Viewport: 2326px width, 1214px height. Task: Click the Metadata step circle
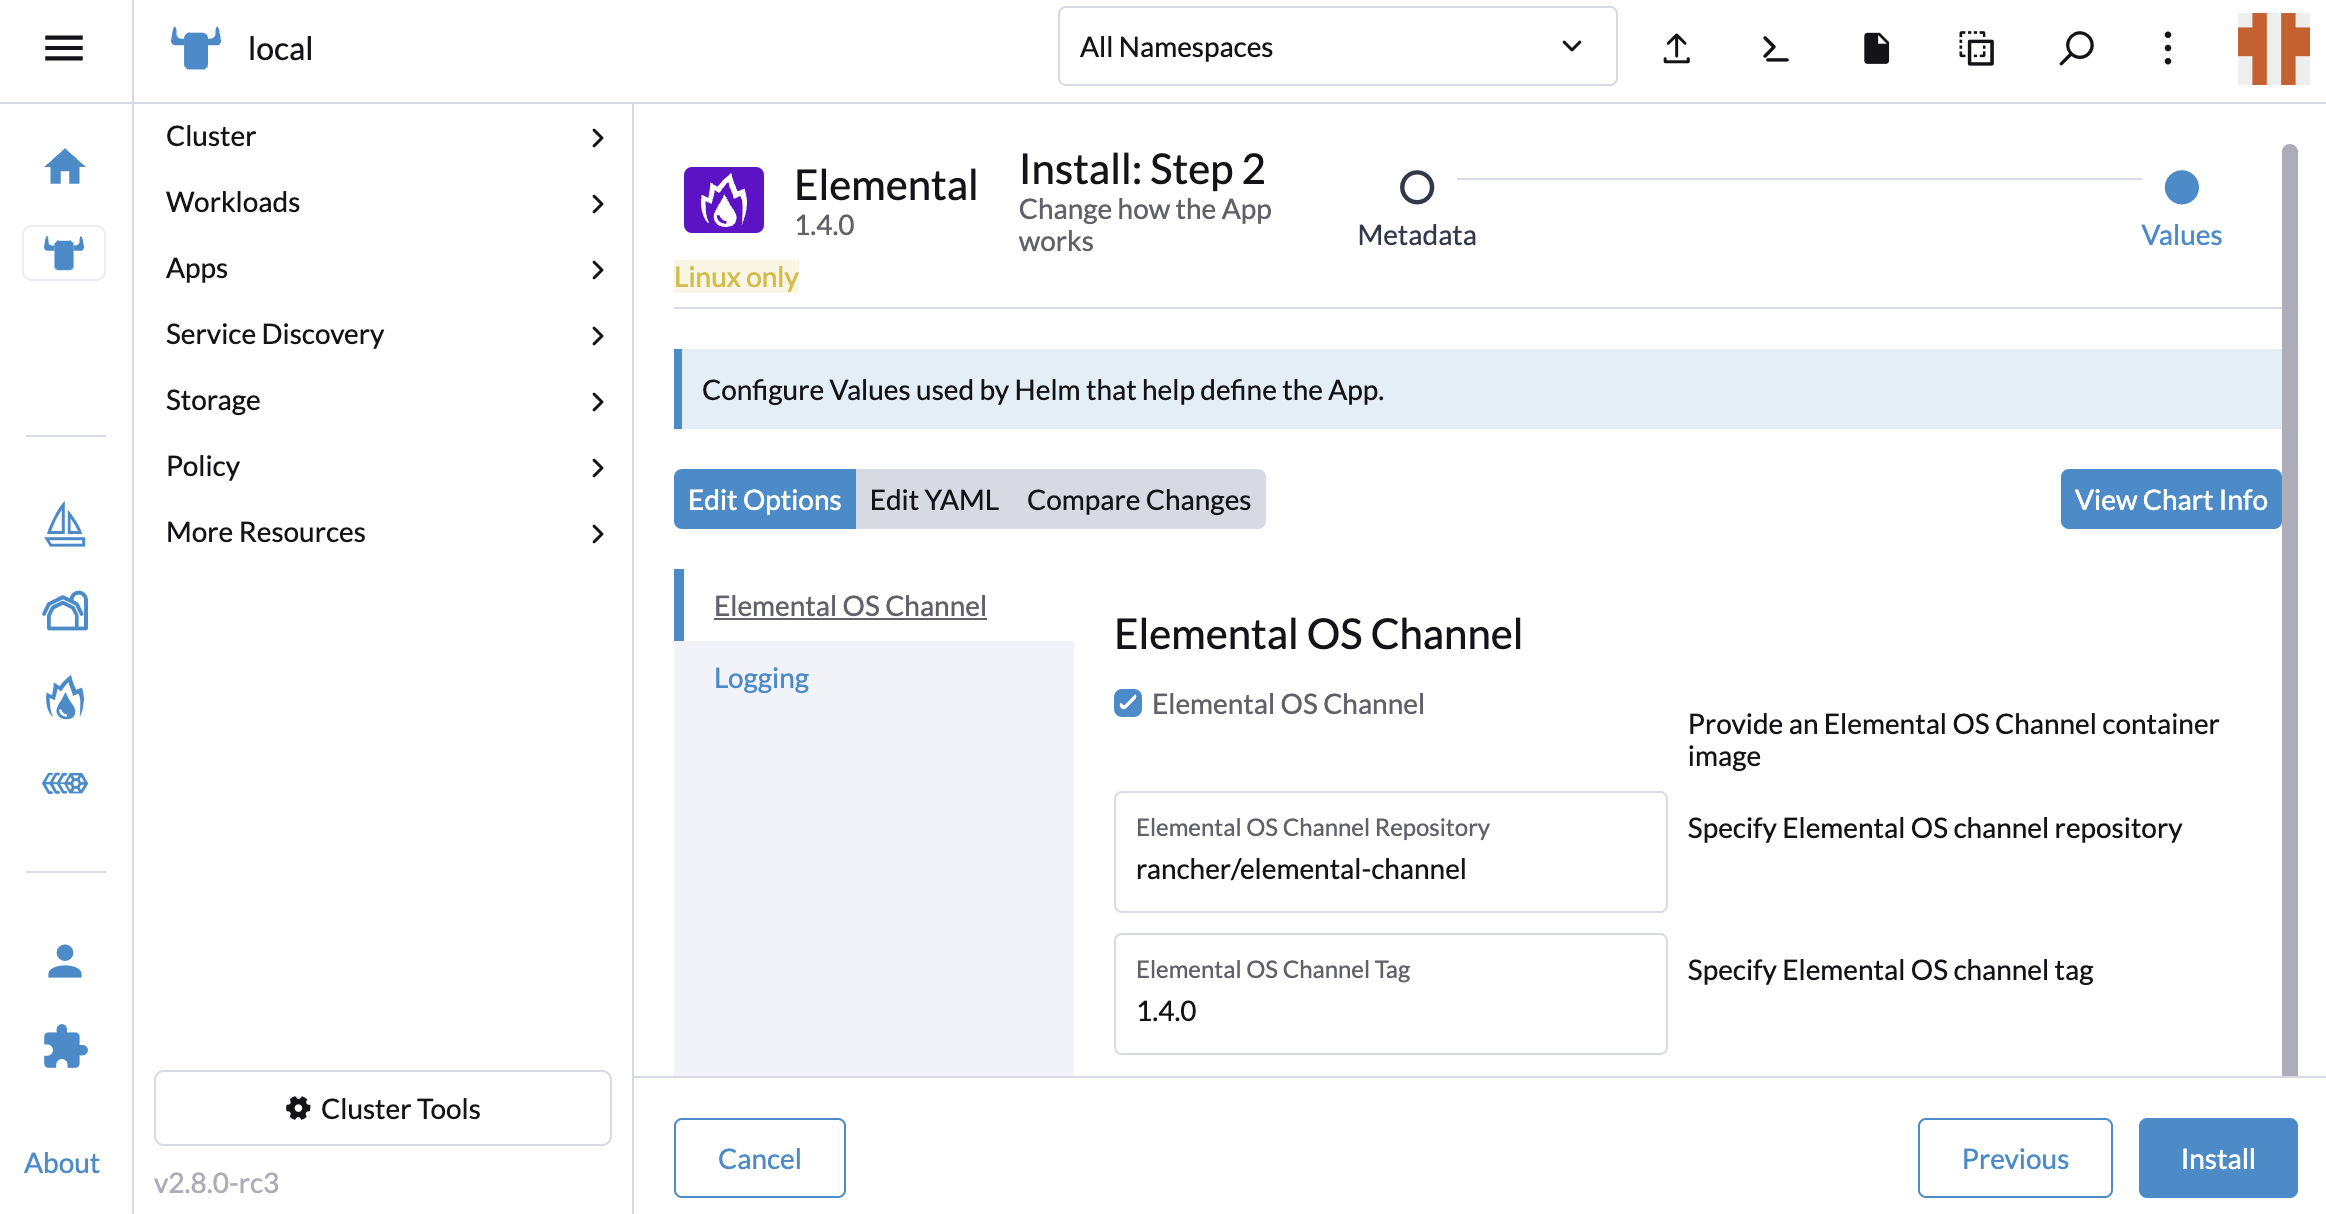[x=1417, y=187]
